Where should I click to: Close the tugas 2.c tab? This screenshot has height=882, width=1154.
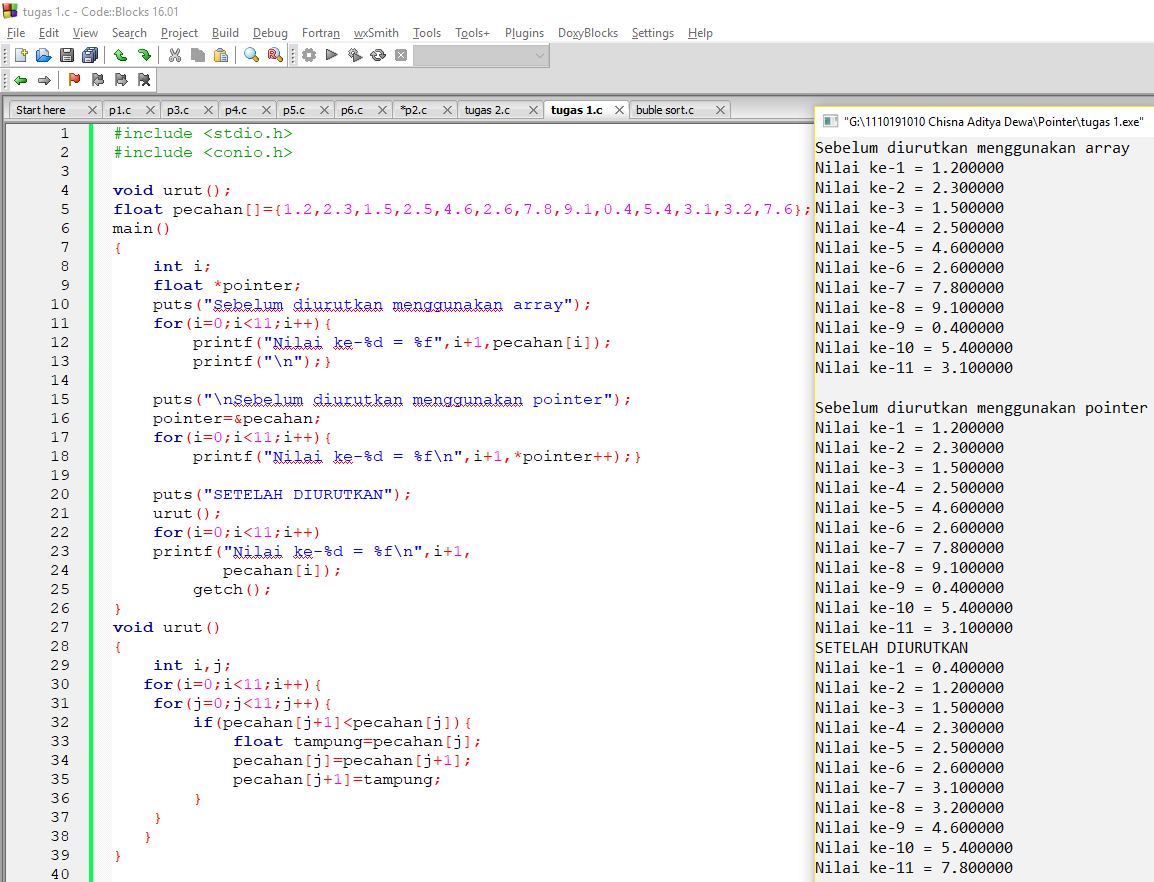click(x=534, y=110)
